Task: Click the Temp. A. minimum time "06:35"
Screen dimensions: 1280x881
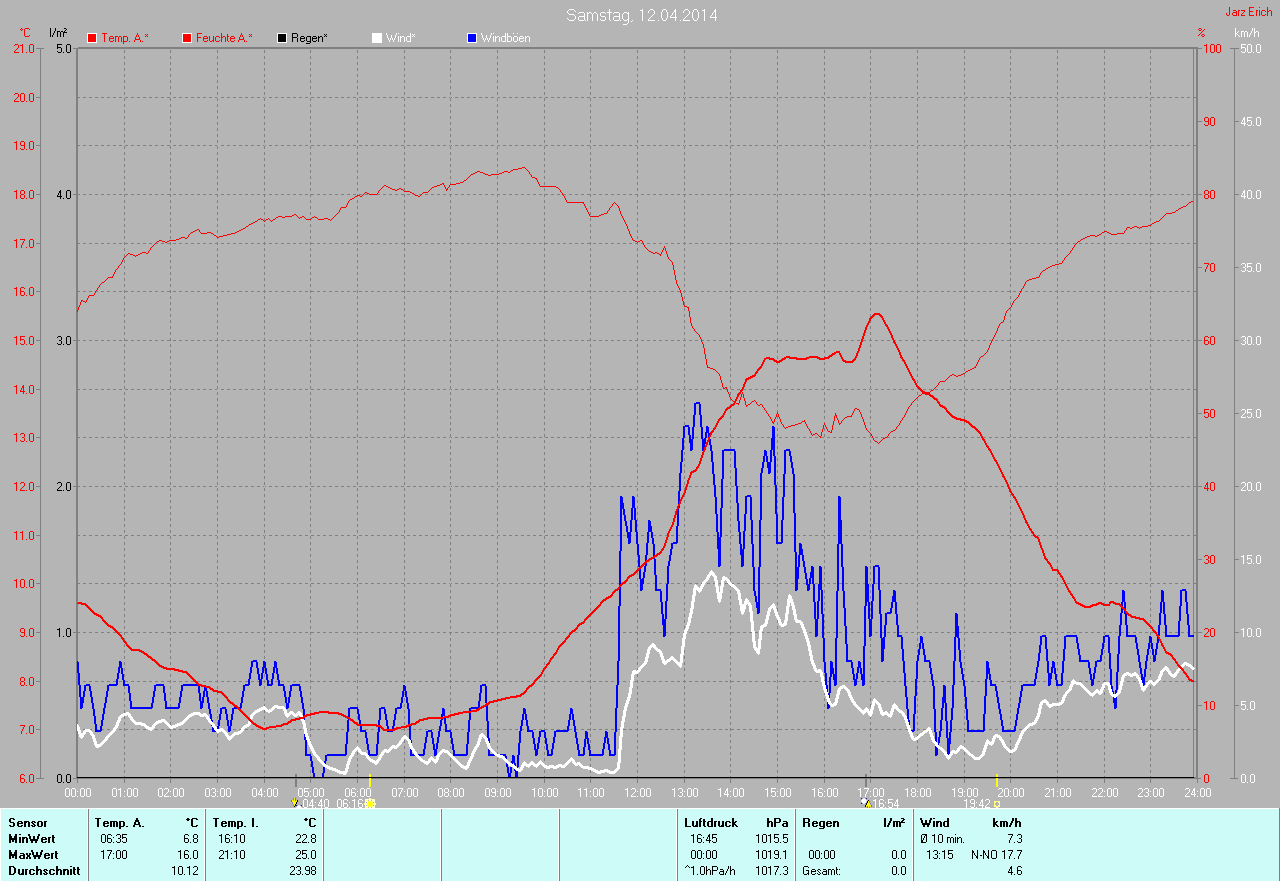Action: pos(113,838)
